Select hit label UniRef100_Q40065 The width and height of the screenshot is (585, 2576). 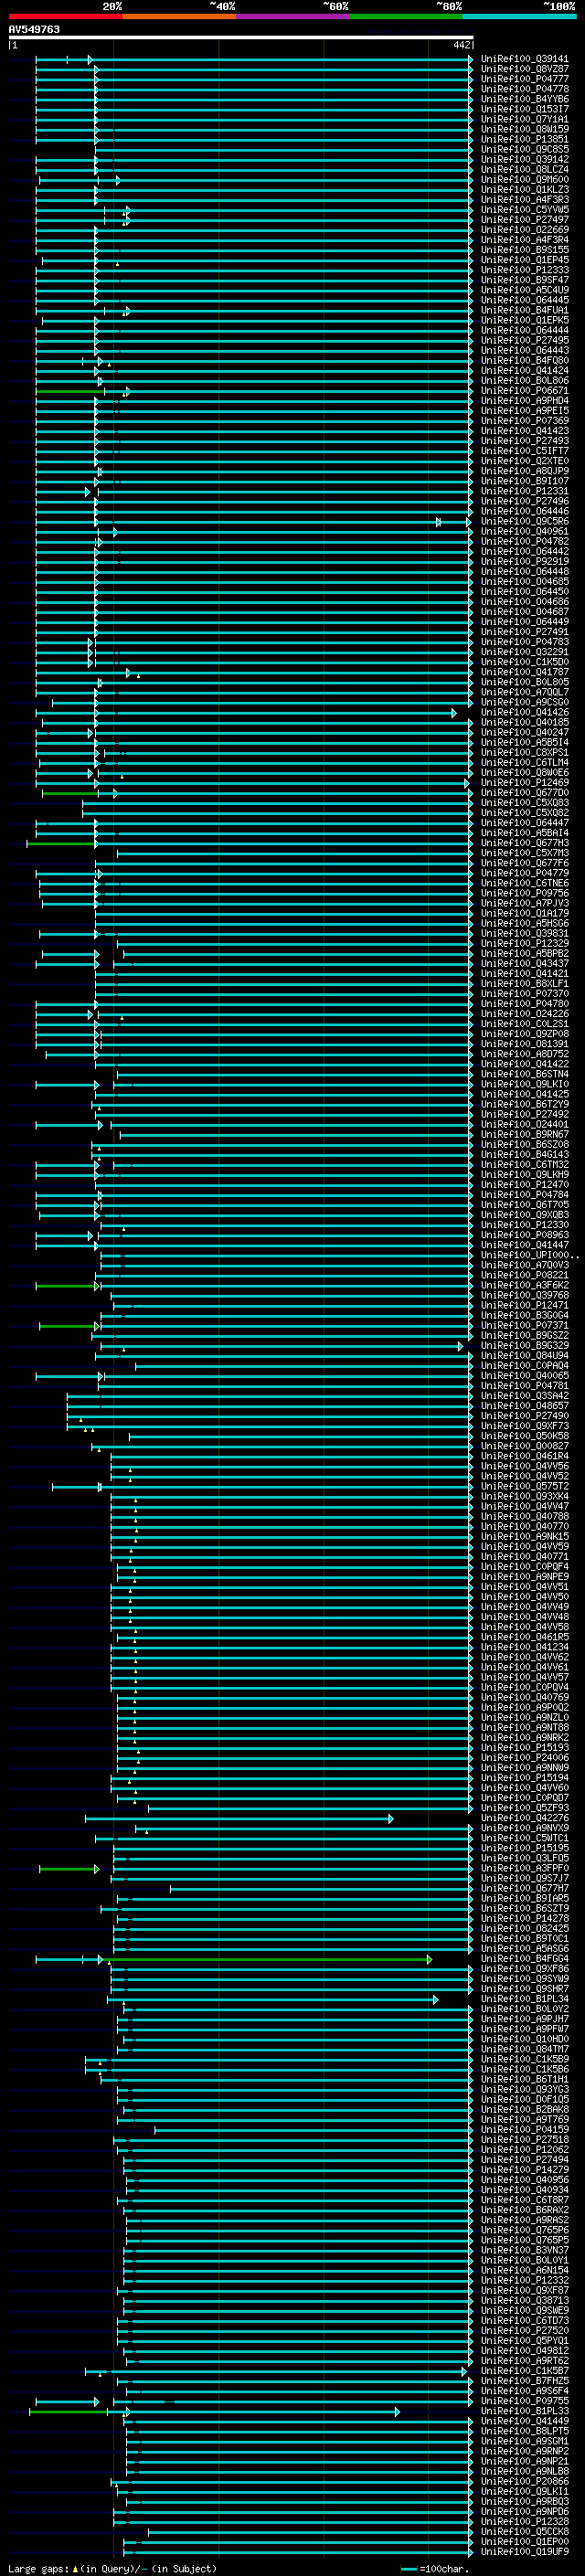pos(525,1376)
